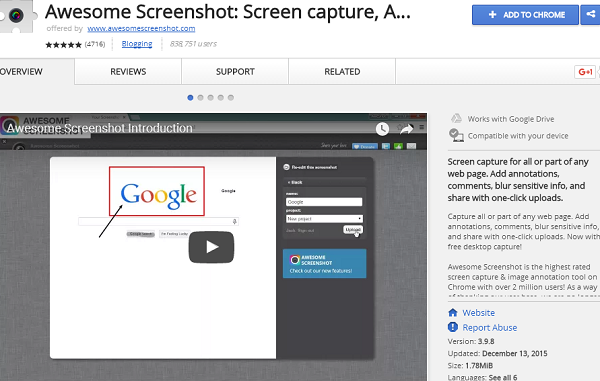600x381 pixels.
Task: Select the fifth carousel dot
Action: coord(231,98)
